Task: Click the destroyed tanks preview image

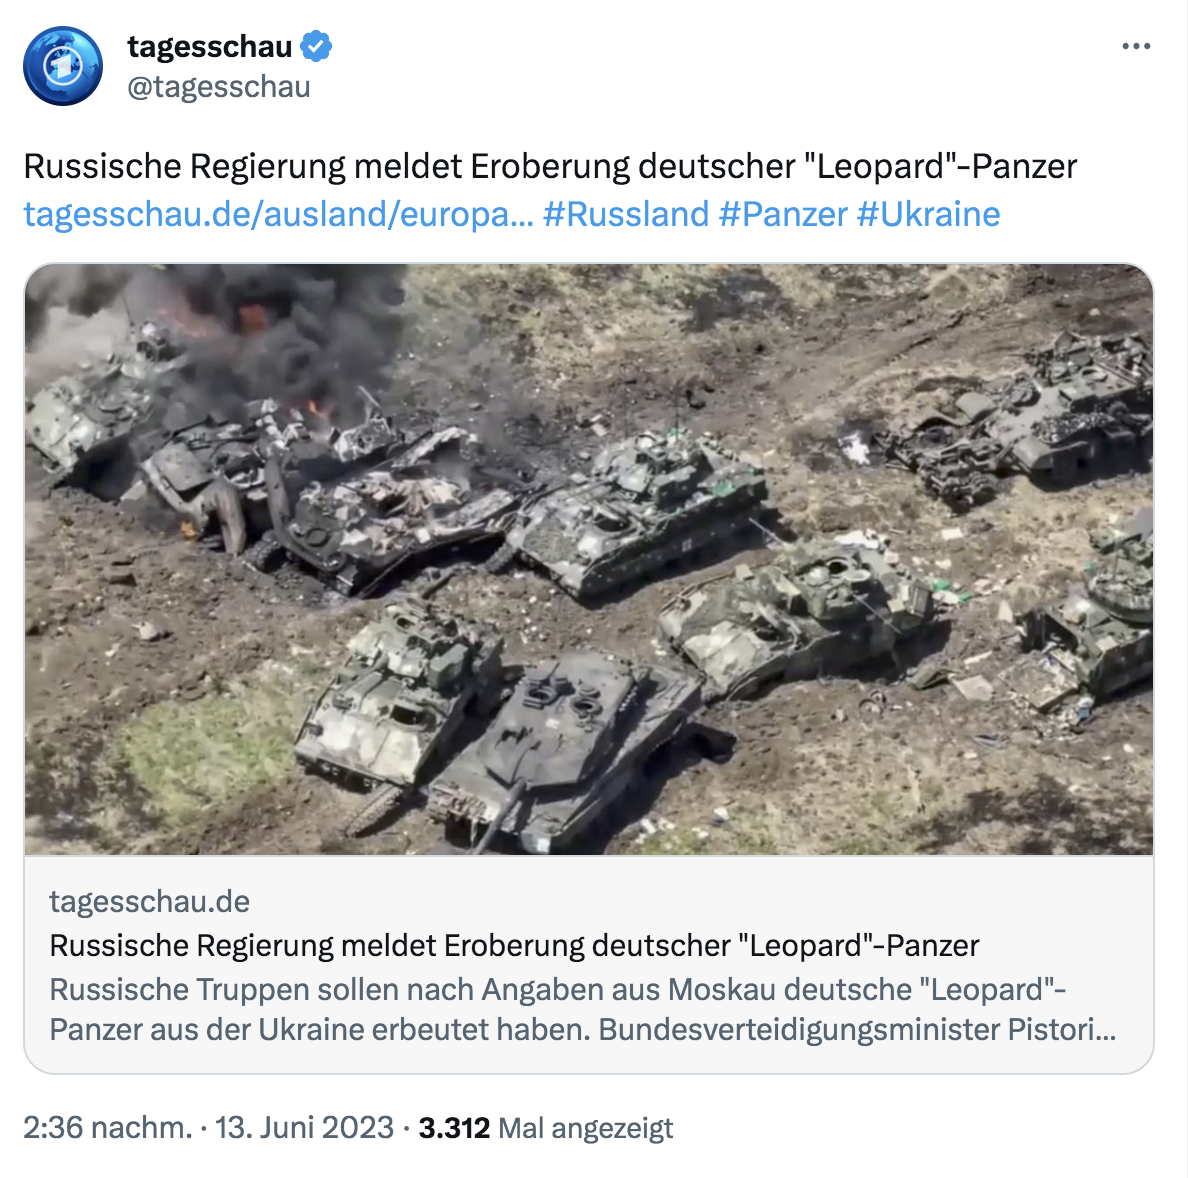Action: [589, 559]
